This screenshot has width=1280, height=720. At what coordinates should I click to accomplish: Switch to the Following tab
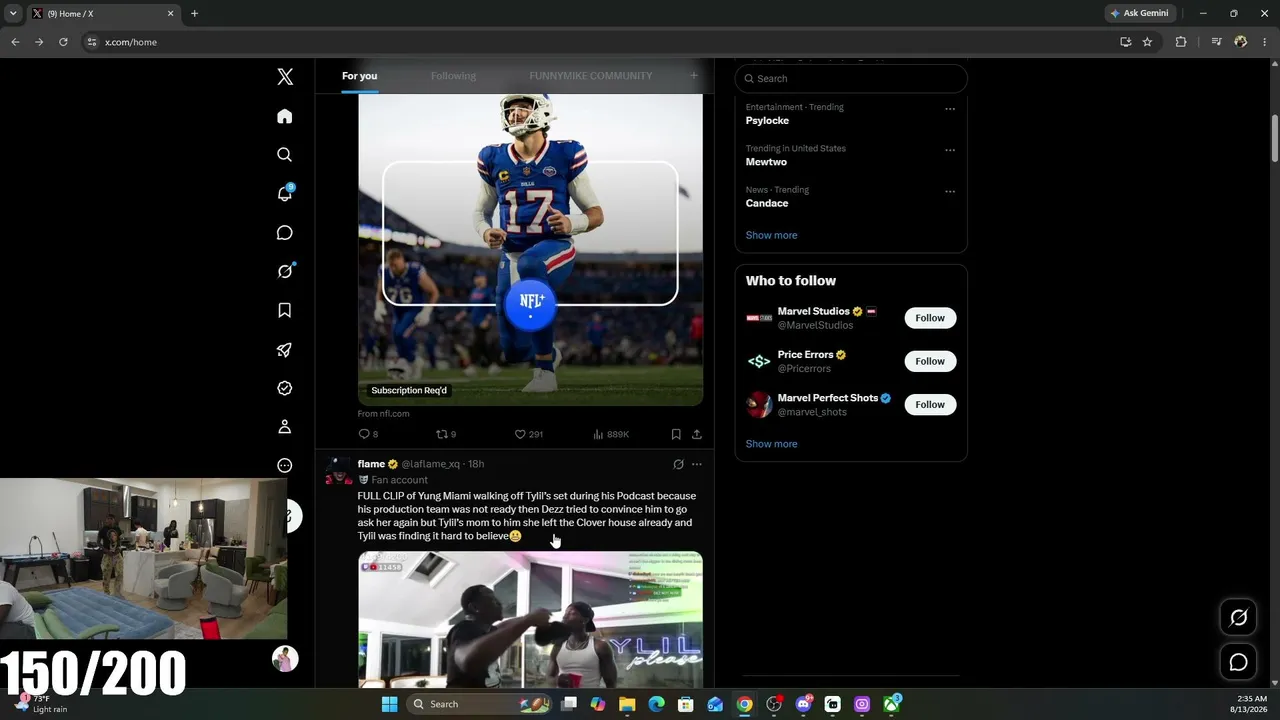tap(453, 76)
